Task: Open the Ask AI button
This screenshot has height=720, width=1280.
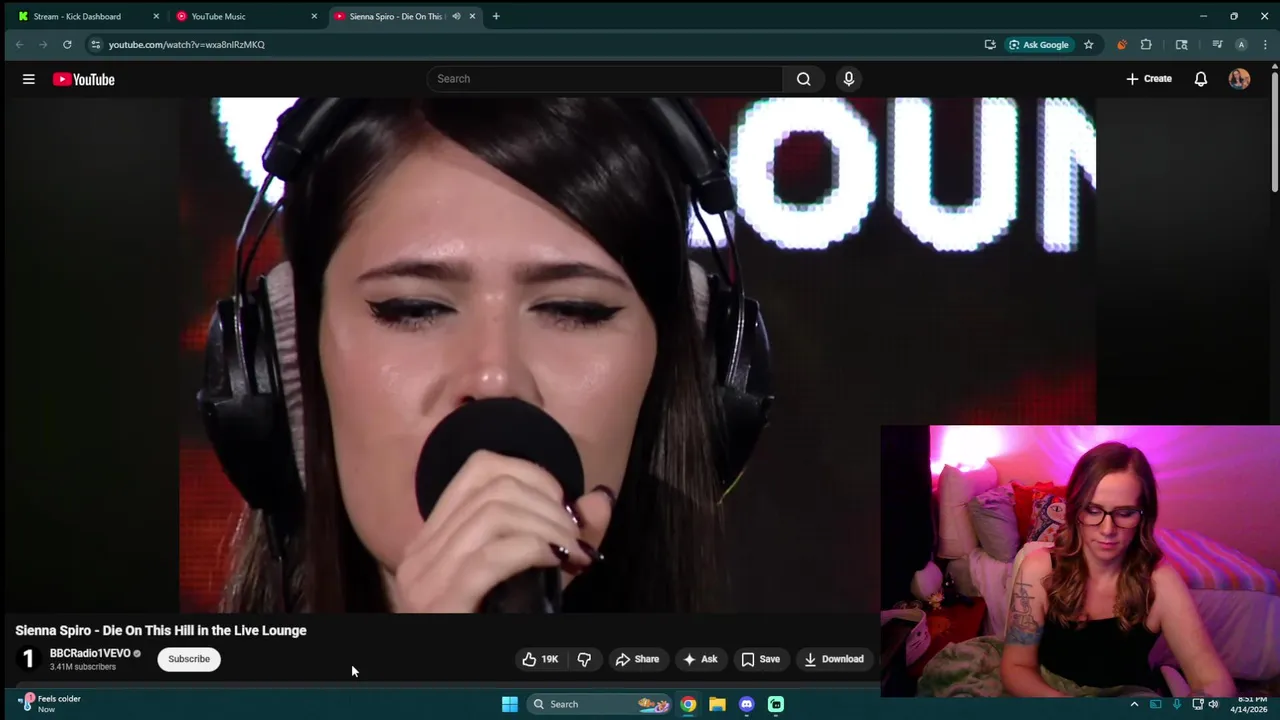Action: click(700, 659)
